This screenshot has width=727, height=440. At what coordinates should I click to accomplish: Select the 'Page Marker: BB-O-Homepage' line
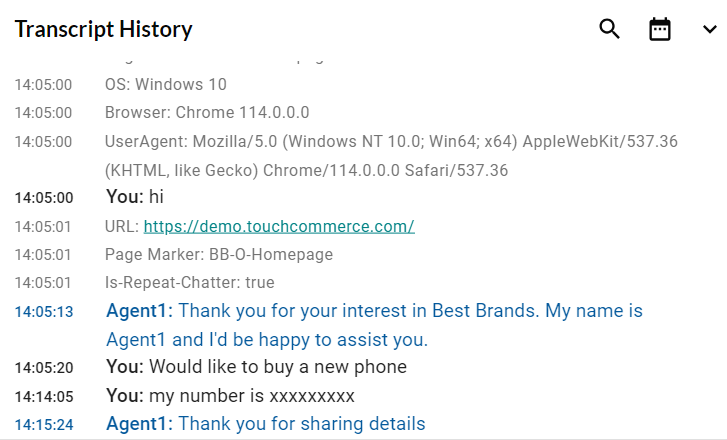pos(219,254)
